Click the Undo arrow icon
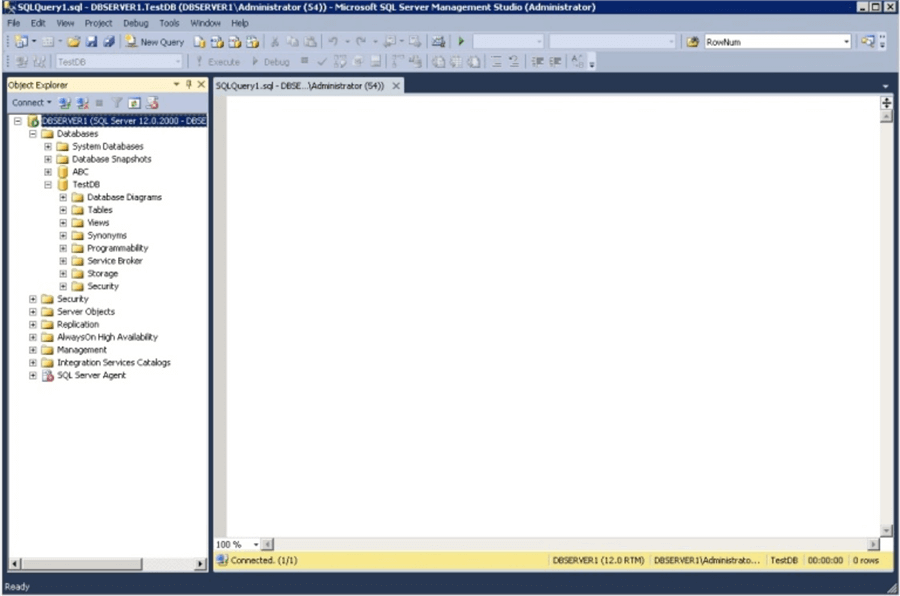The width and height of the screenshot is (900, 596). 333,42
